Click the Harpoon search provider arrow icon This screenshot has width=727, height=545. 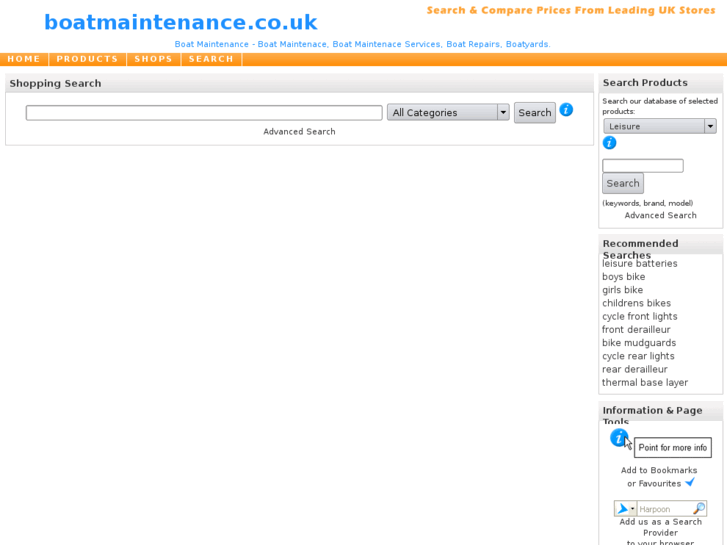(x=622, y=509)
